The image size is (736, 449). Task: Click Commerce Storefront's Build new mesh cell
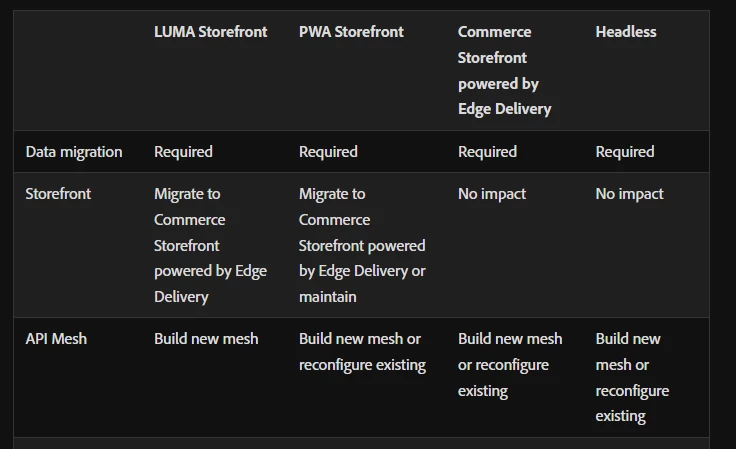pyautogui.click(x=510, y=365)
